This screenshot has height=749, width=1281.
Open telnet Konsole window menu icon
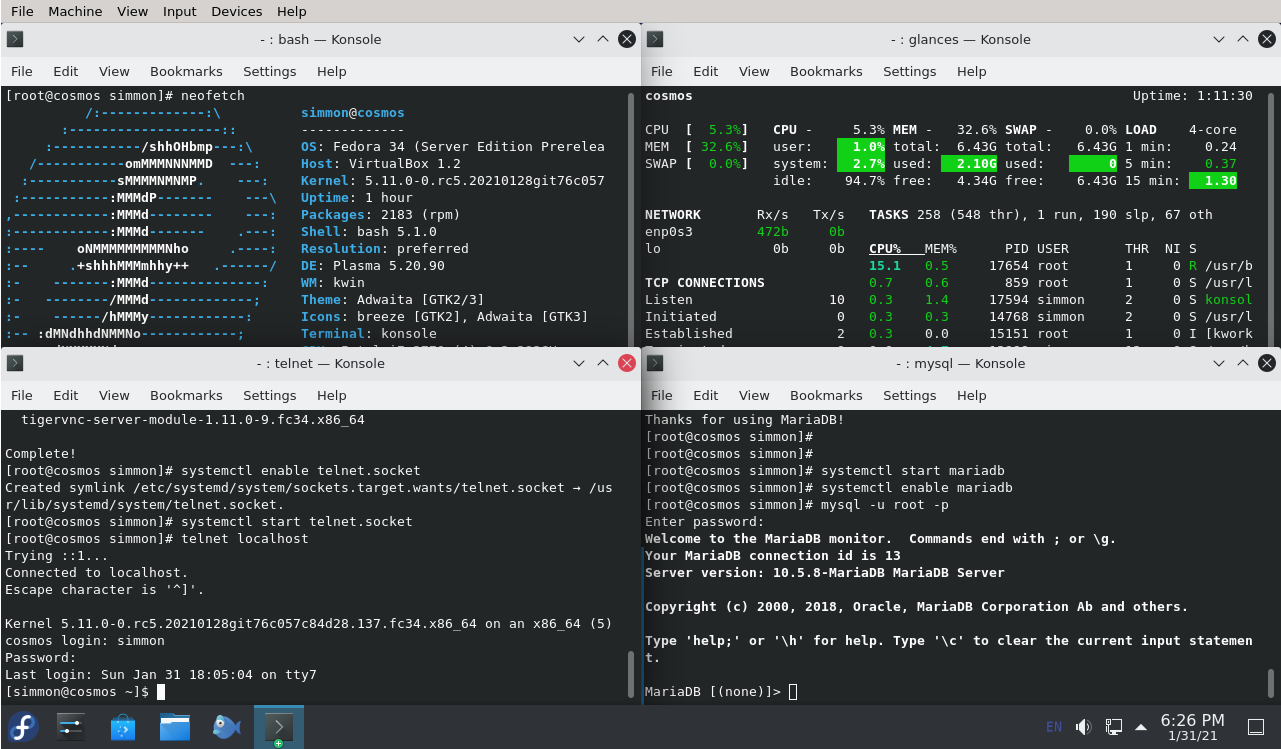15,364
